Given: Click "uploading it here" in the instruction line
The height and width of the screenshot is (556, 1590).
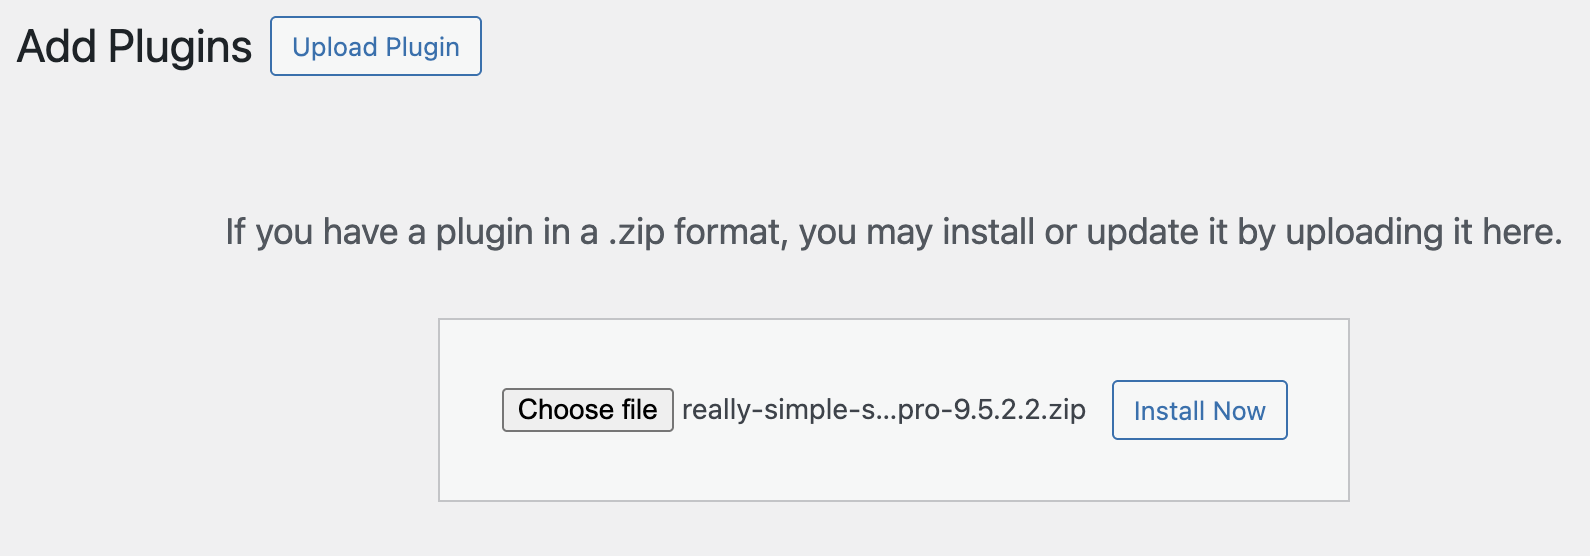Looking at the screenshot, I should pos(1422,232).
